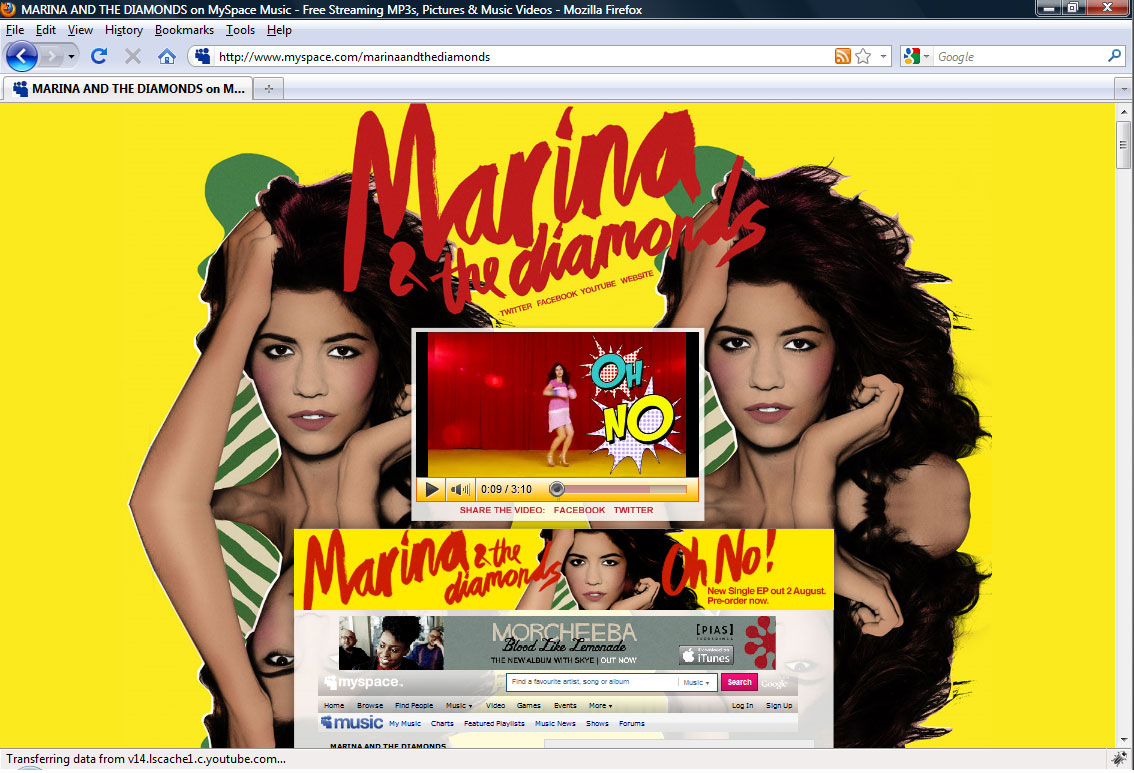Subscribe via the orange RSS feed icon
Image resolution: width=1134 pixels, height=773 pixels.
click(843, 56)
